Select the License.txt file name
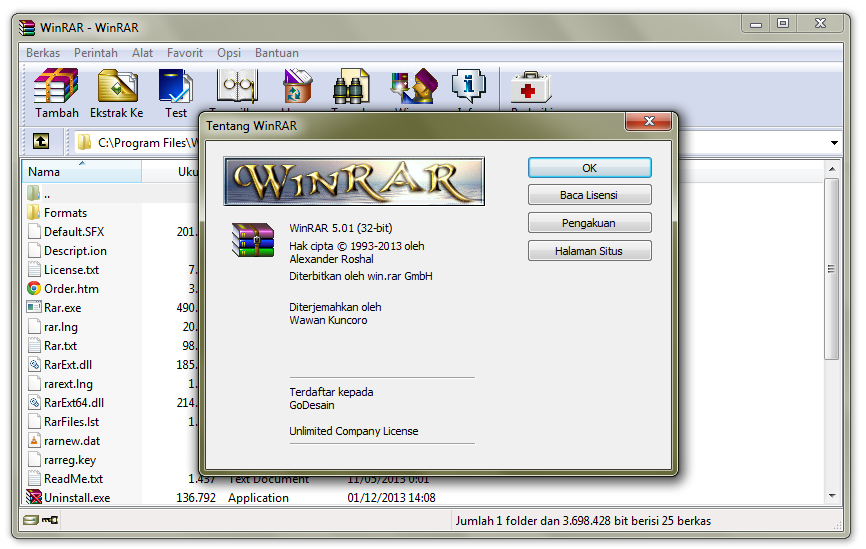 (x=72, y=270)
